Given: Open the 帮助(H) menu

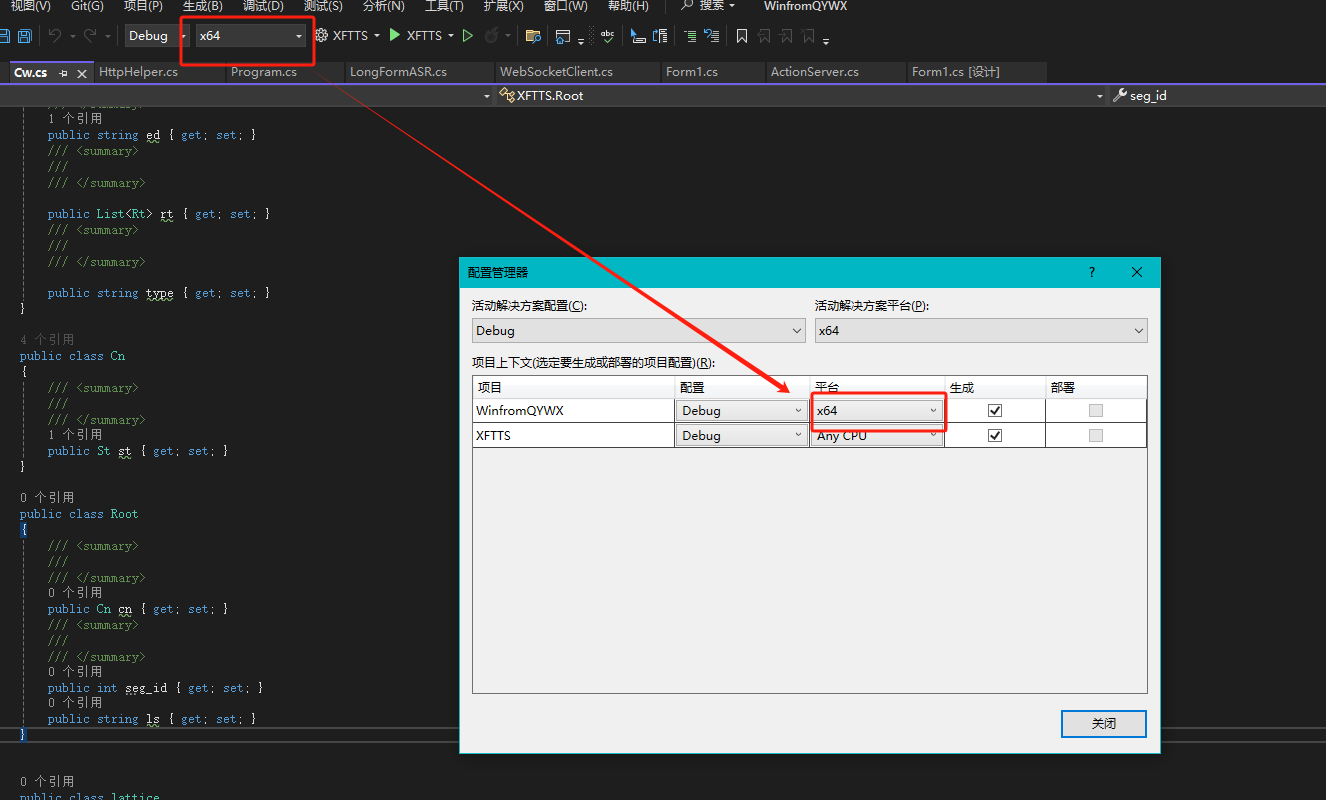Looking at the screenshot, I should coord(628,6).
